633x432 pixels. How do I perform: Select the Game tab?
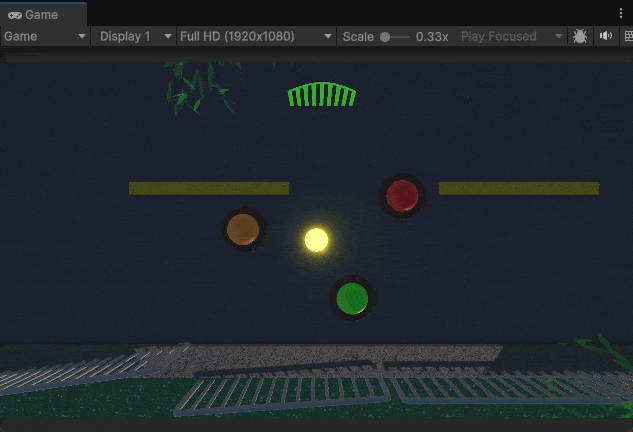(43, 15)
